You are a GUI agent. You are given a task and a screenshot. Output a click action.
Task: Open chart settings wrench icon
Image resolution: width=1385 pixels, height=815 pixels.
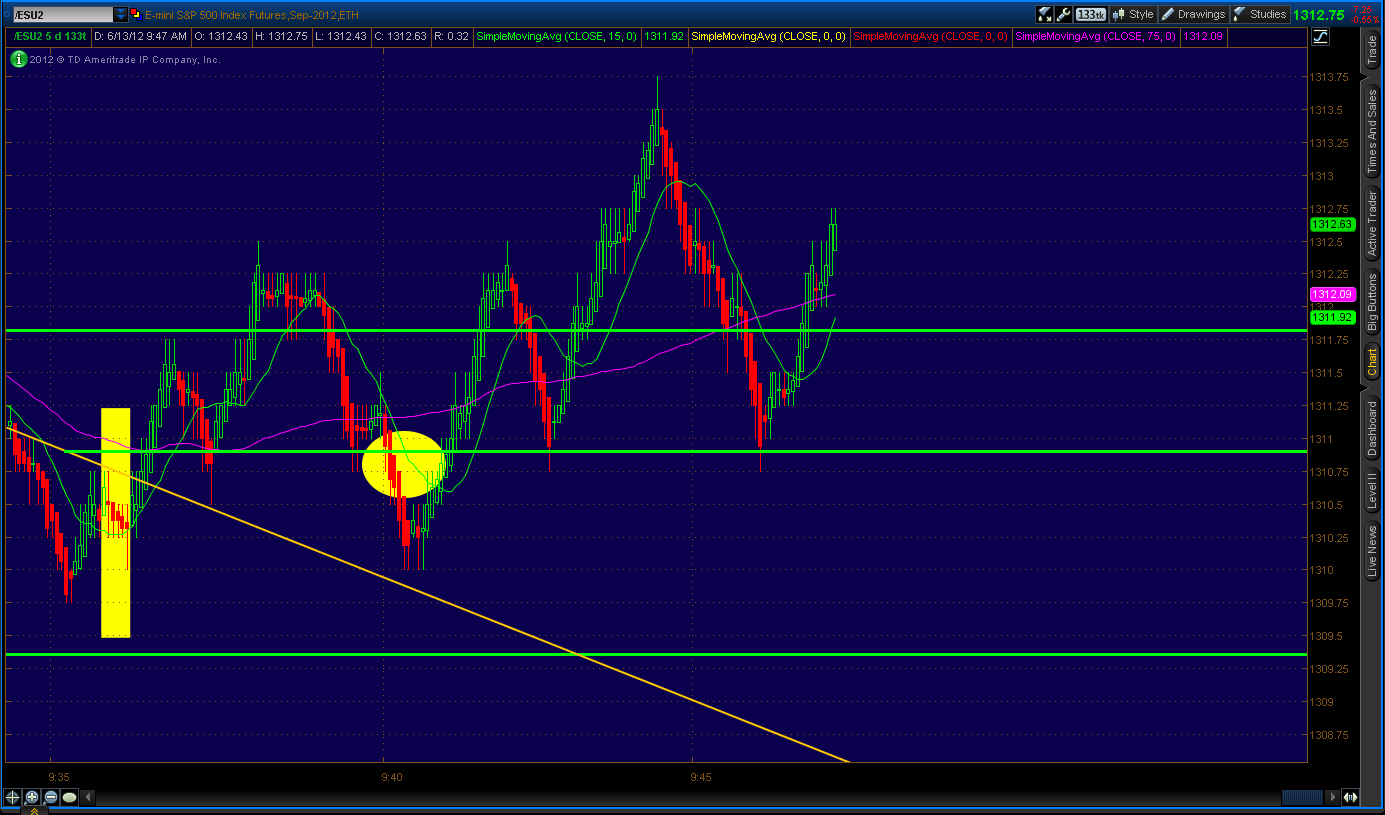click(1064, 14)
